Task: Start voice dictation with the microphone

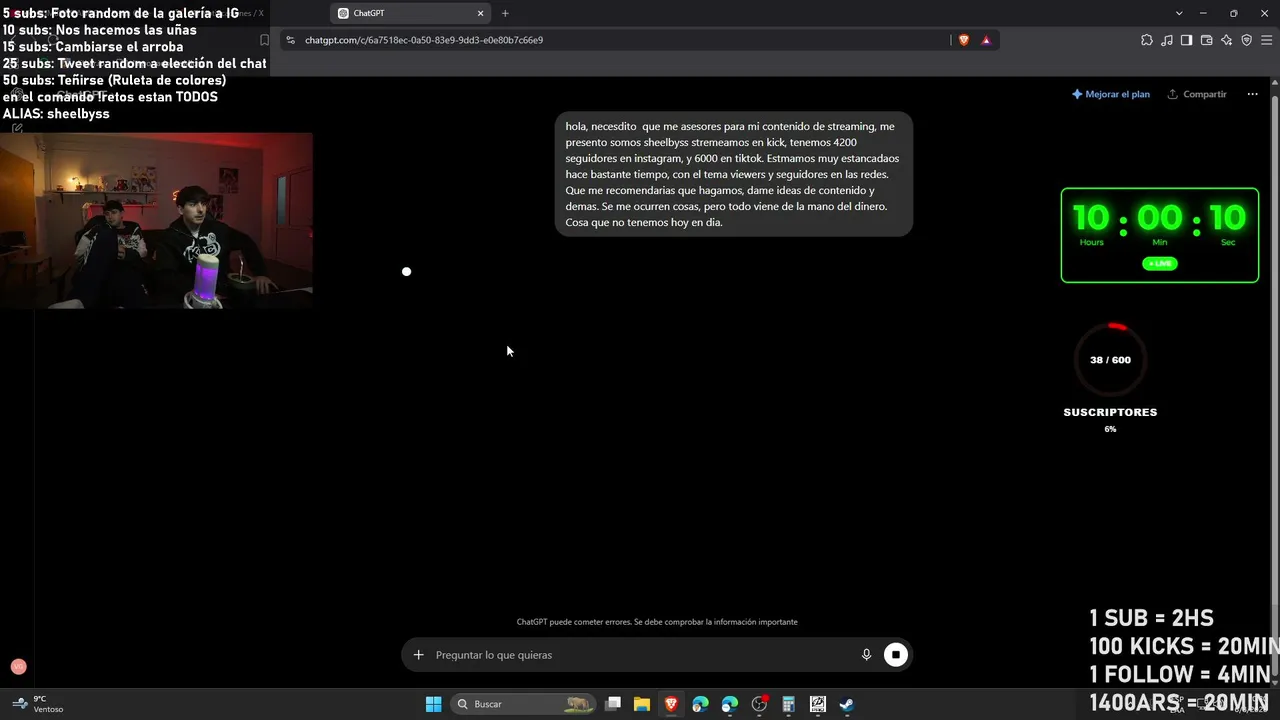Action: click(x=866, y=655)
